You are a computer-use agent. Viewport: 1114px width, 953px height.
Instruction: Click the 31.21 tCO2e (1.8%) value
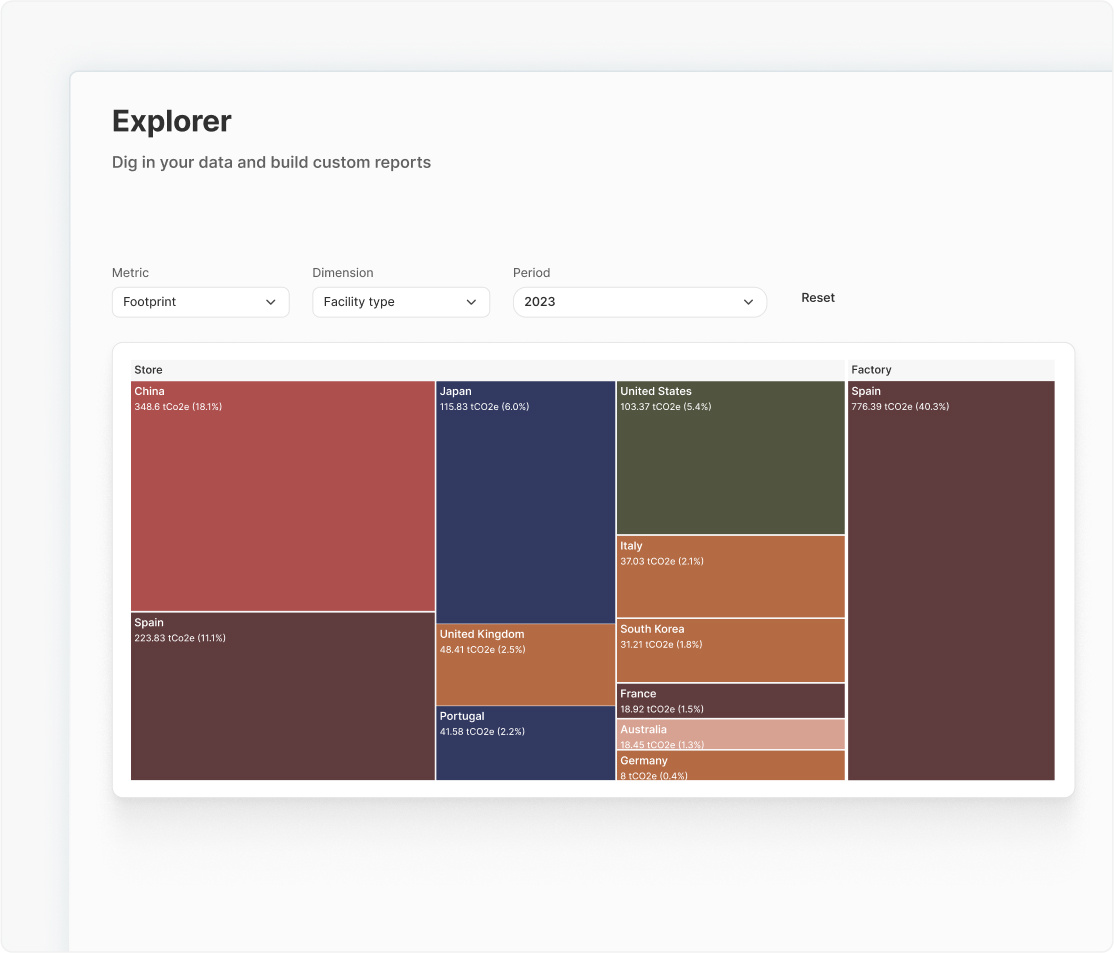(x=661, y=645)
